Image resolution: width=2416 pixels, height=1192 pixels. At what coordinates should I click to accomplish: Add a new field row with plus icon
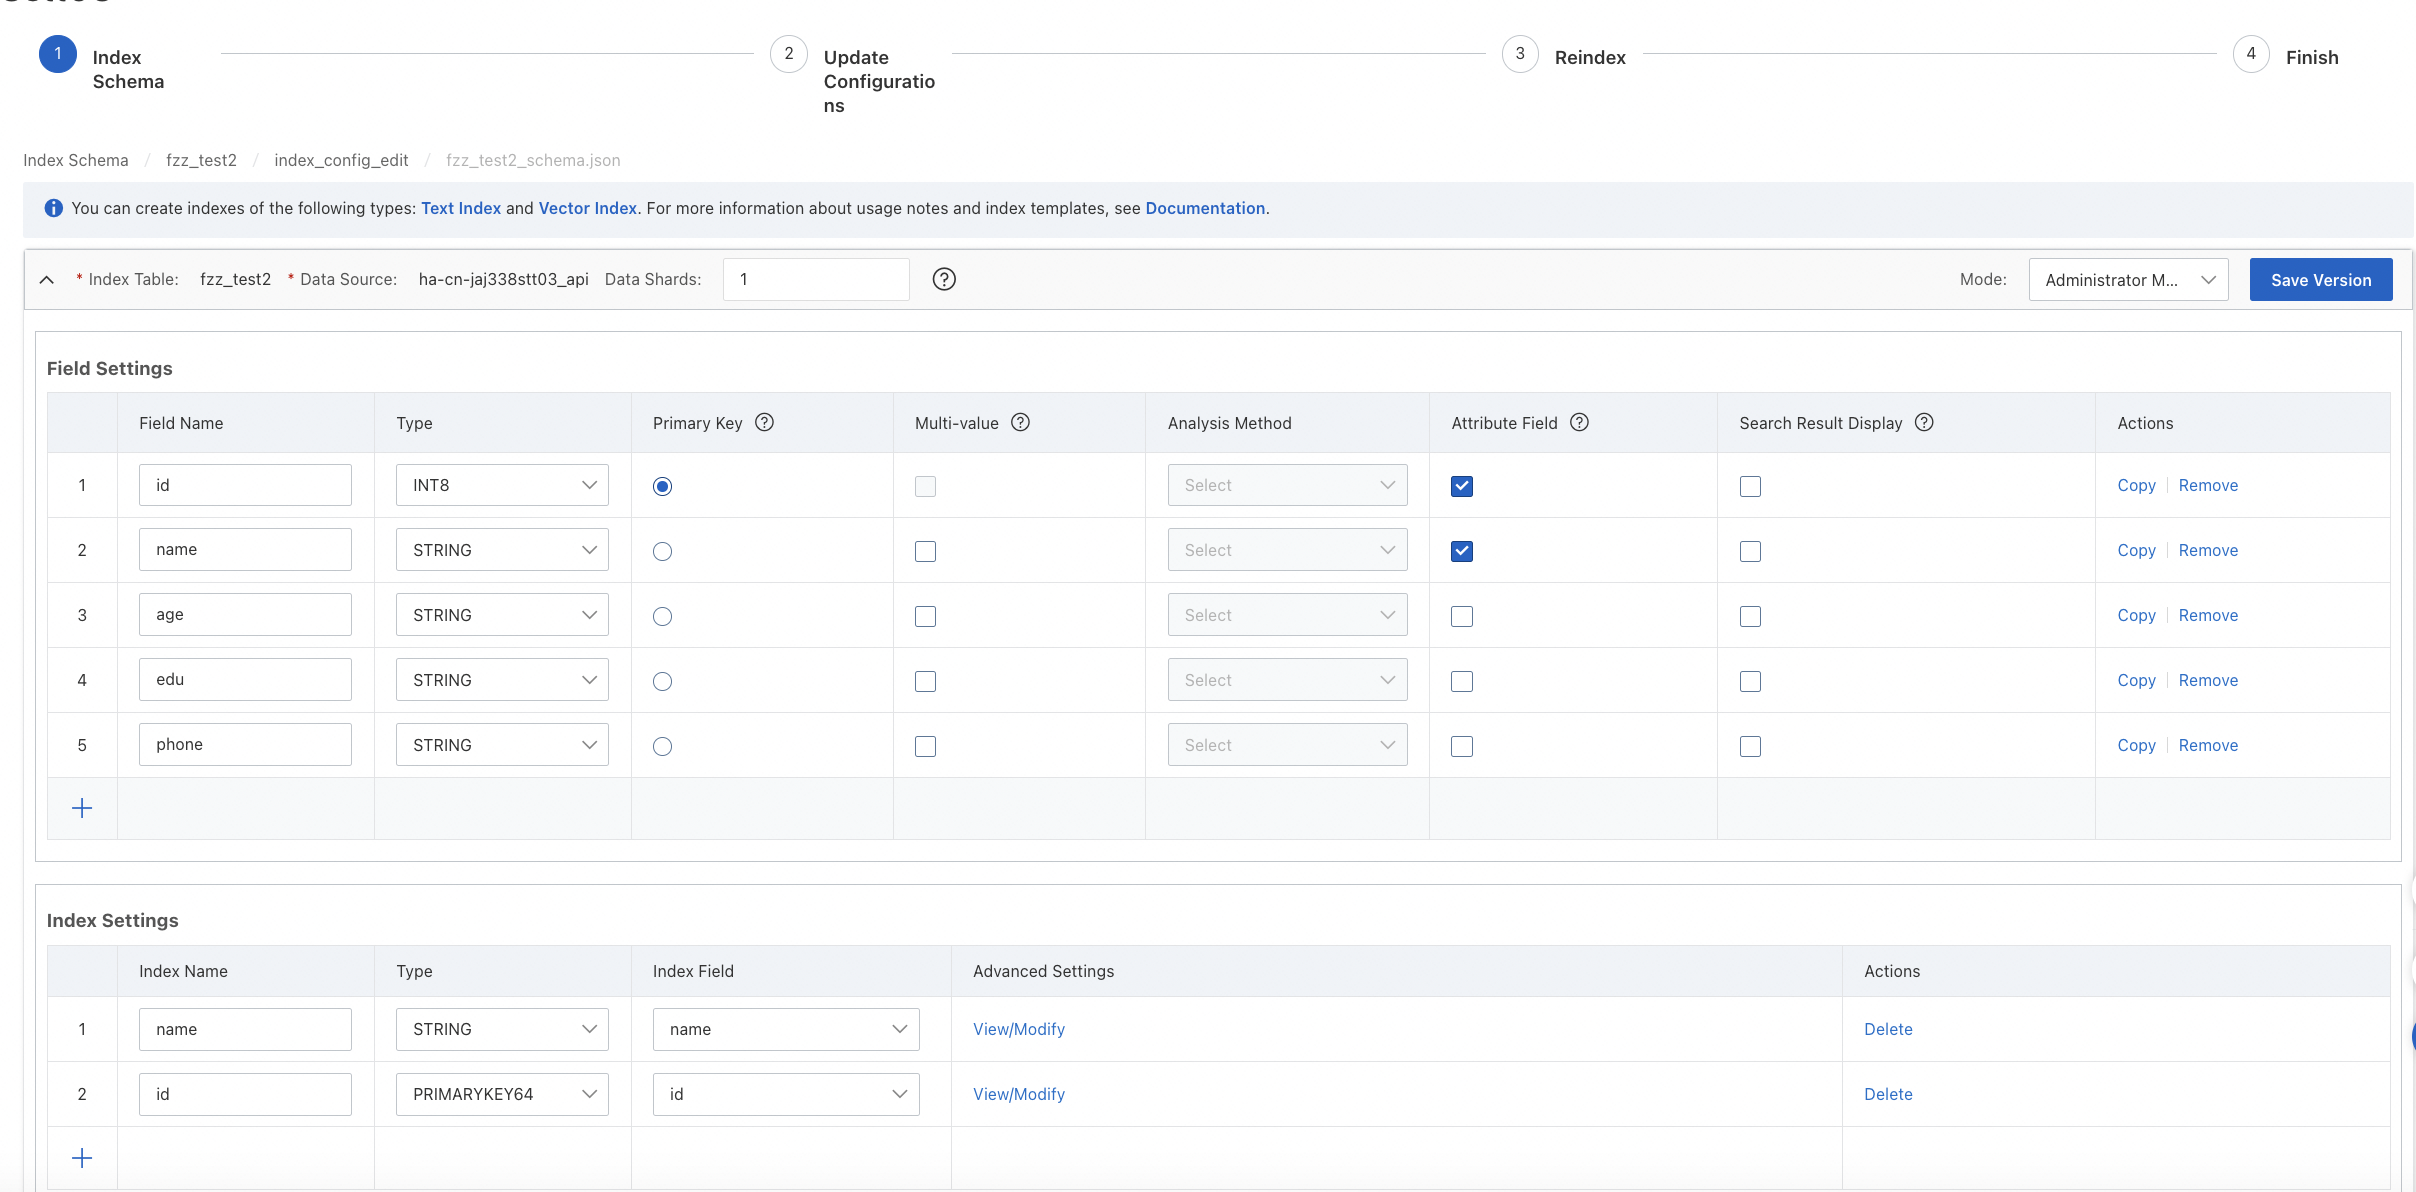click(82, 808)
